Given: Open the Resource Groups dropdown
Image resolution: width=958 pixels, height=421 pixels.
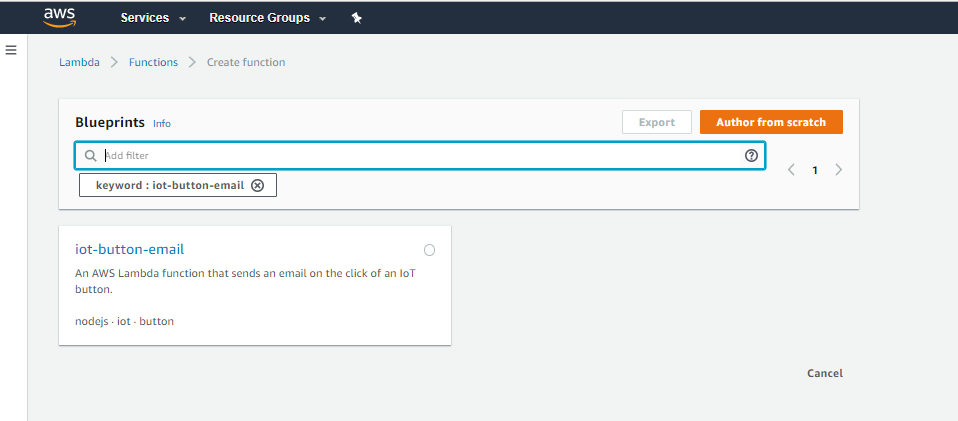Looking at the screenshot, I should 268,18.
